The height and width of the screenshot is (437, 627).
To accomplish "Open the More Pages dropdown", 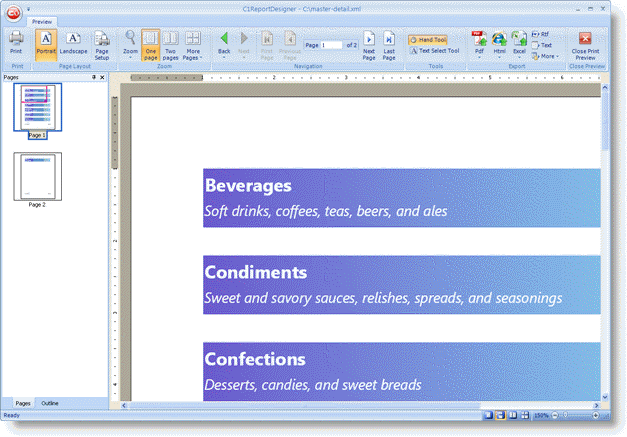I will (x=193, y=45).
